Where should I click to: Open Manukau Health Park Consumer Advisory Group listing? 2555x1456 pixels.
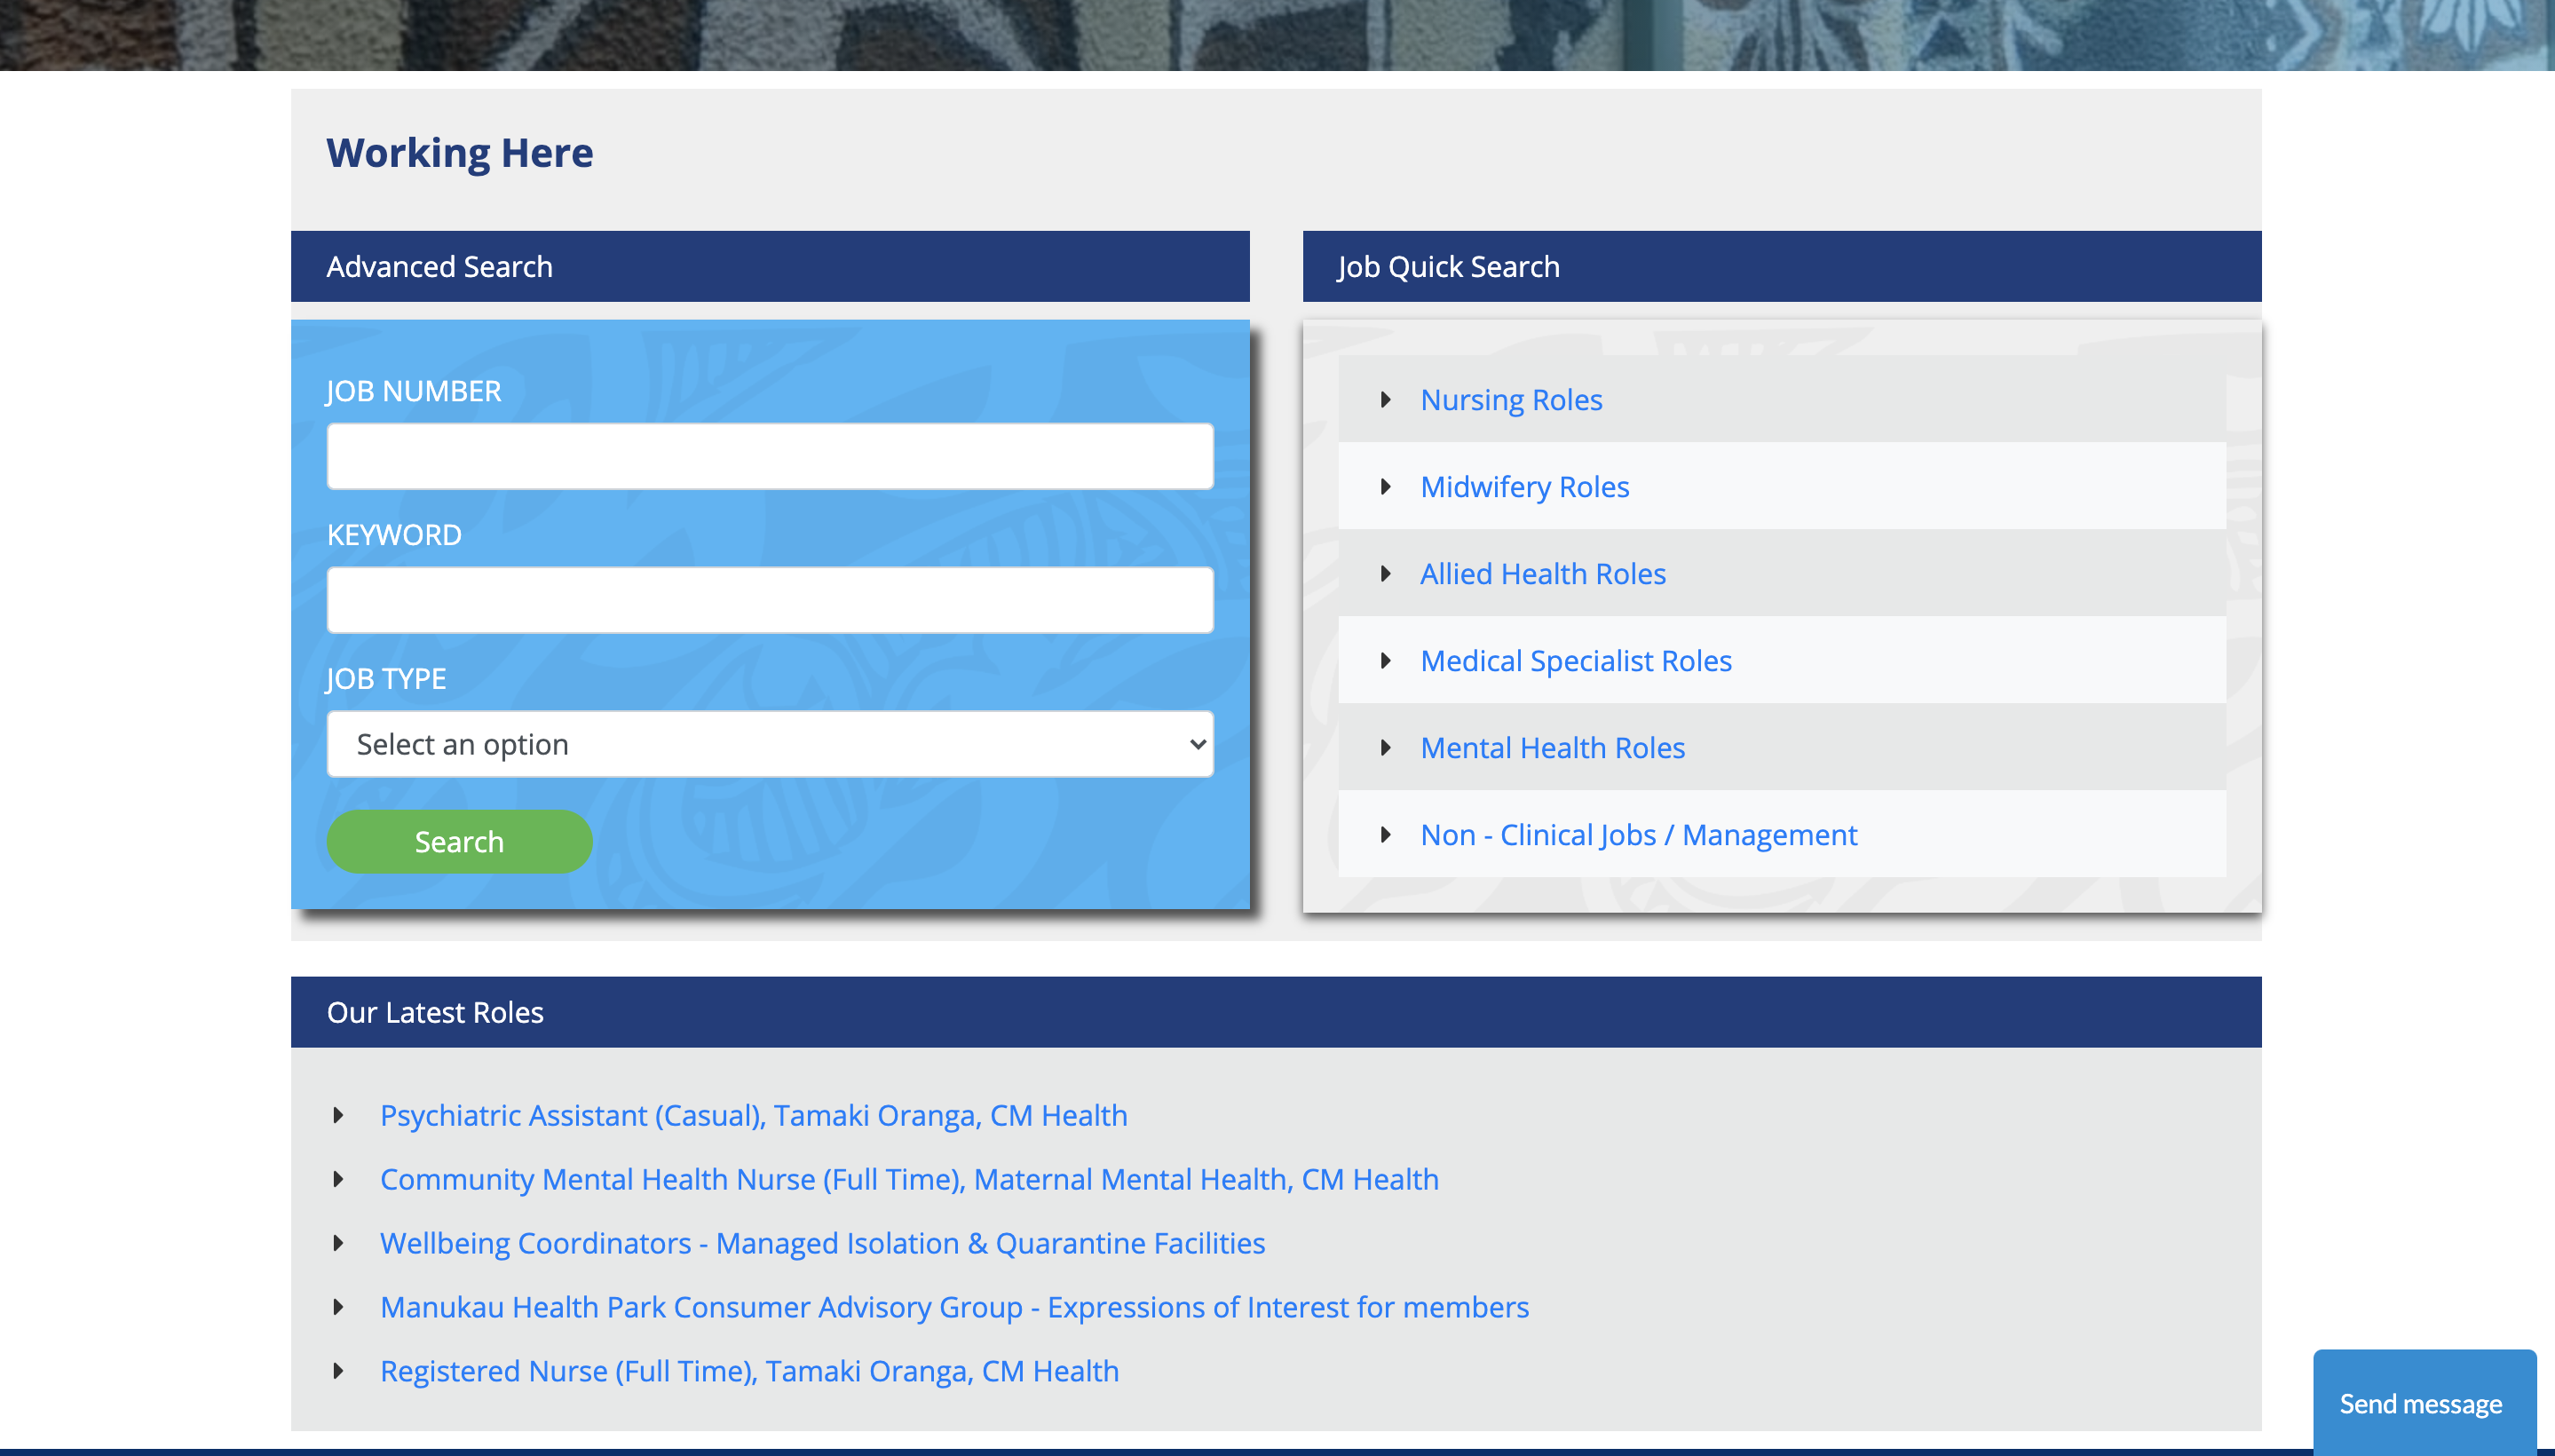click(x=954, y=1307)
